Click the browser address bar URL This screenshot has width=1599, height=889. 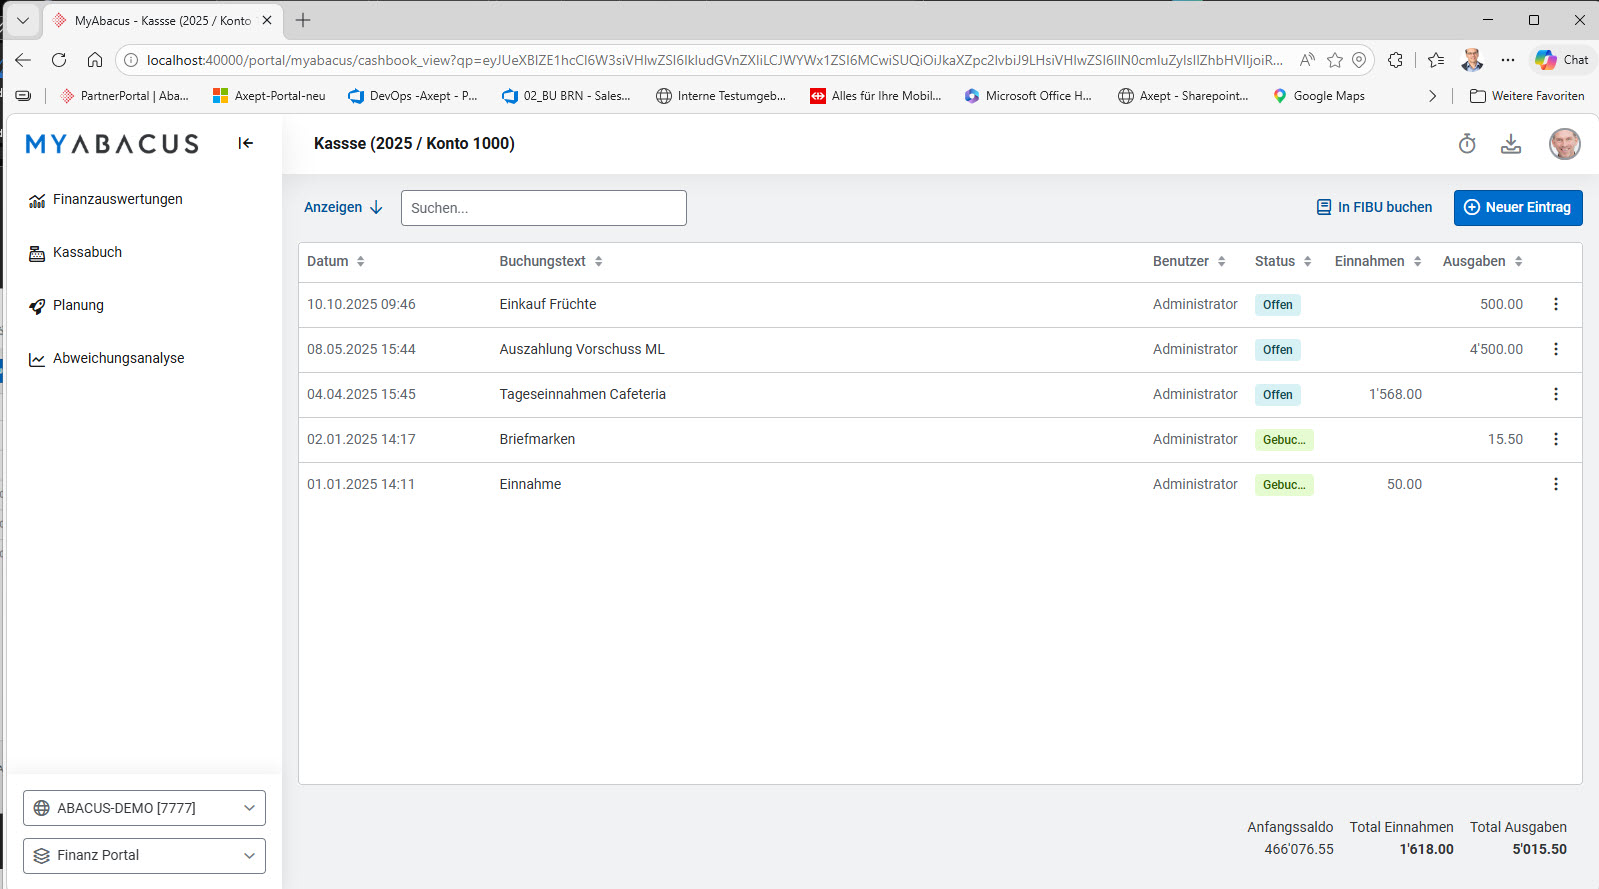[714, 60]
